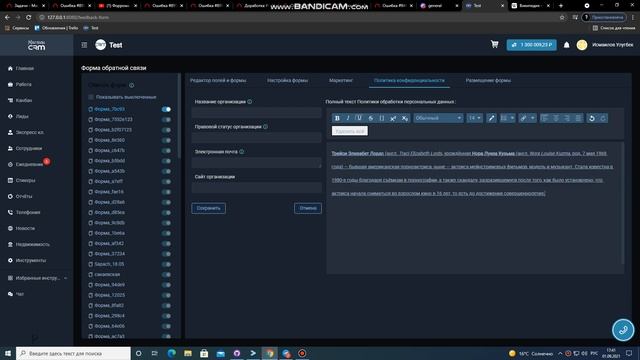Image resolution: width=640 pixels, height=360 pixels.
Task: Open 'Работа' in the sidebar
Action: tap(23, 84)
